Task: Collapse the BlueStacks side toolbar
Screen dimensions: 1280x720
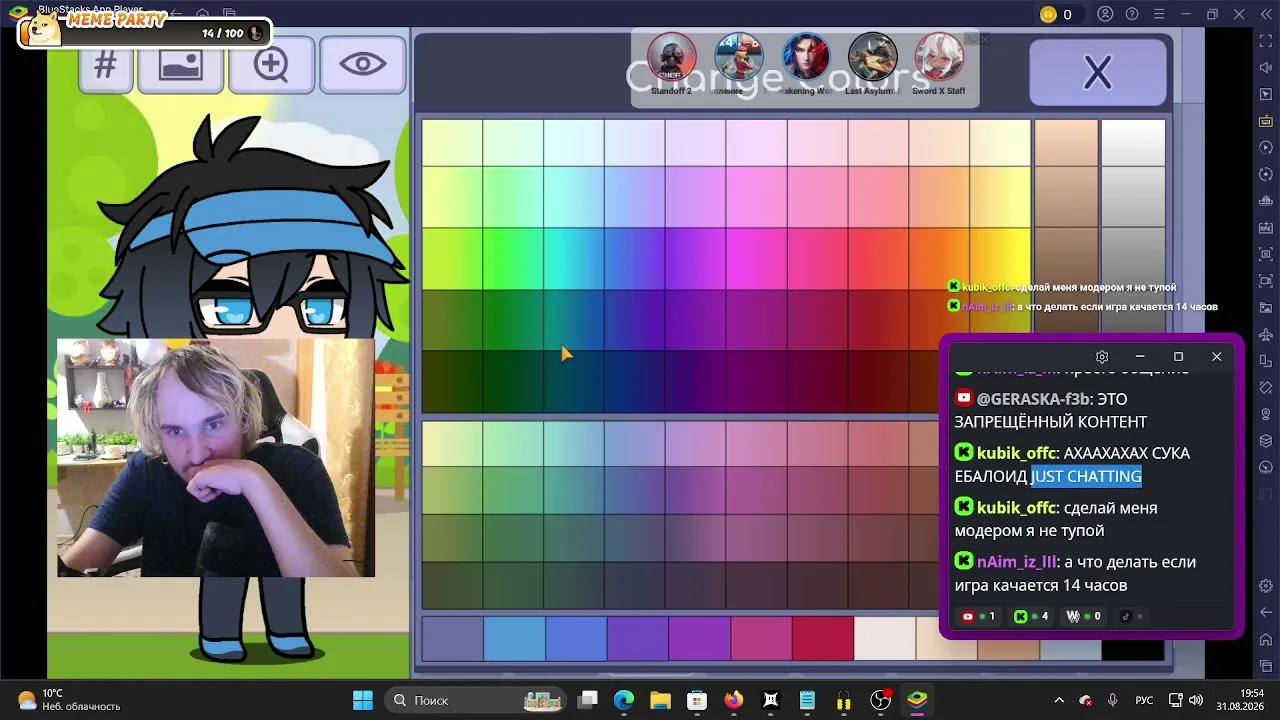Action: coord(1267,14)
